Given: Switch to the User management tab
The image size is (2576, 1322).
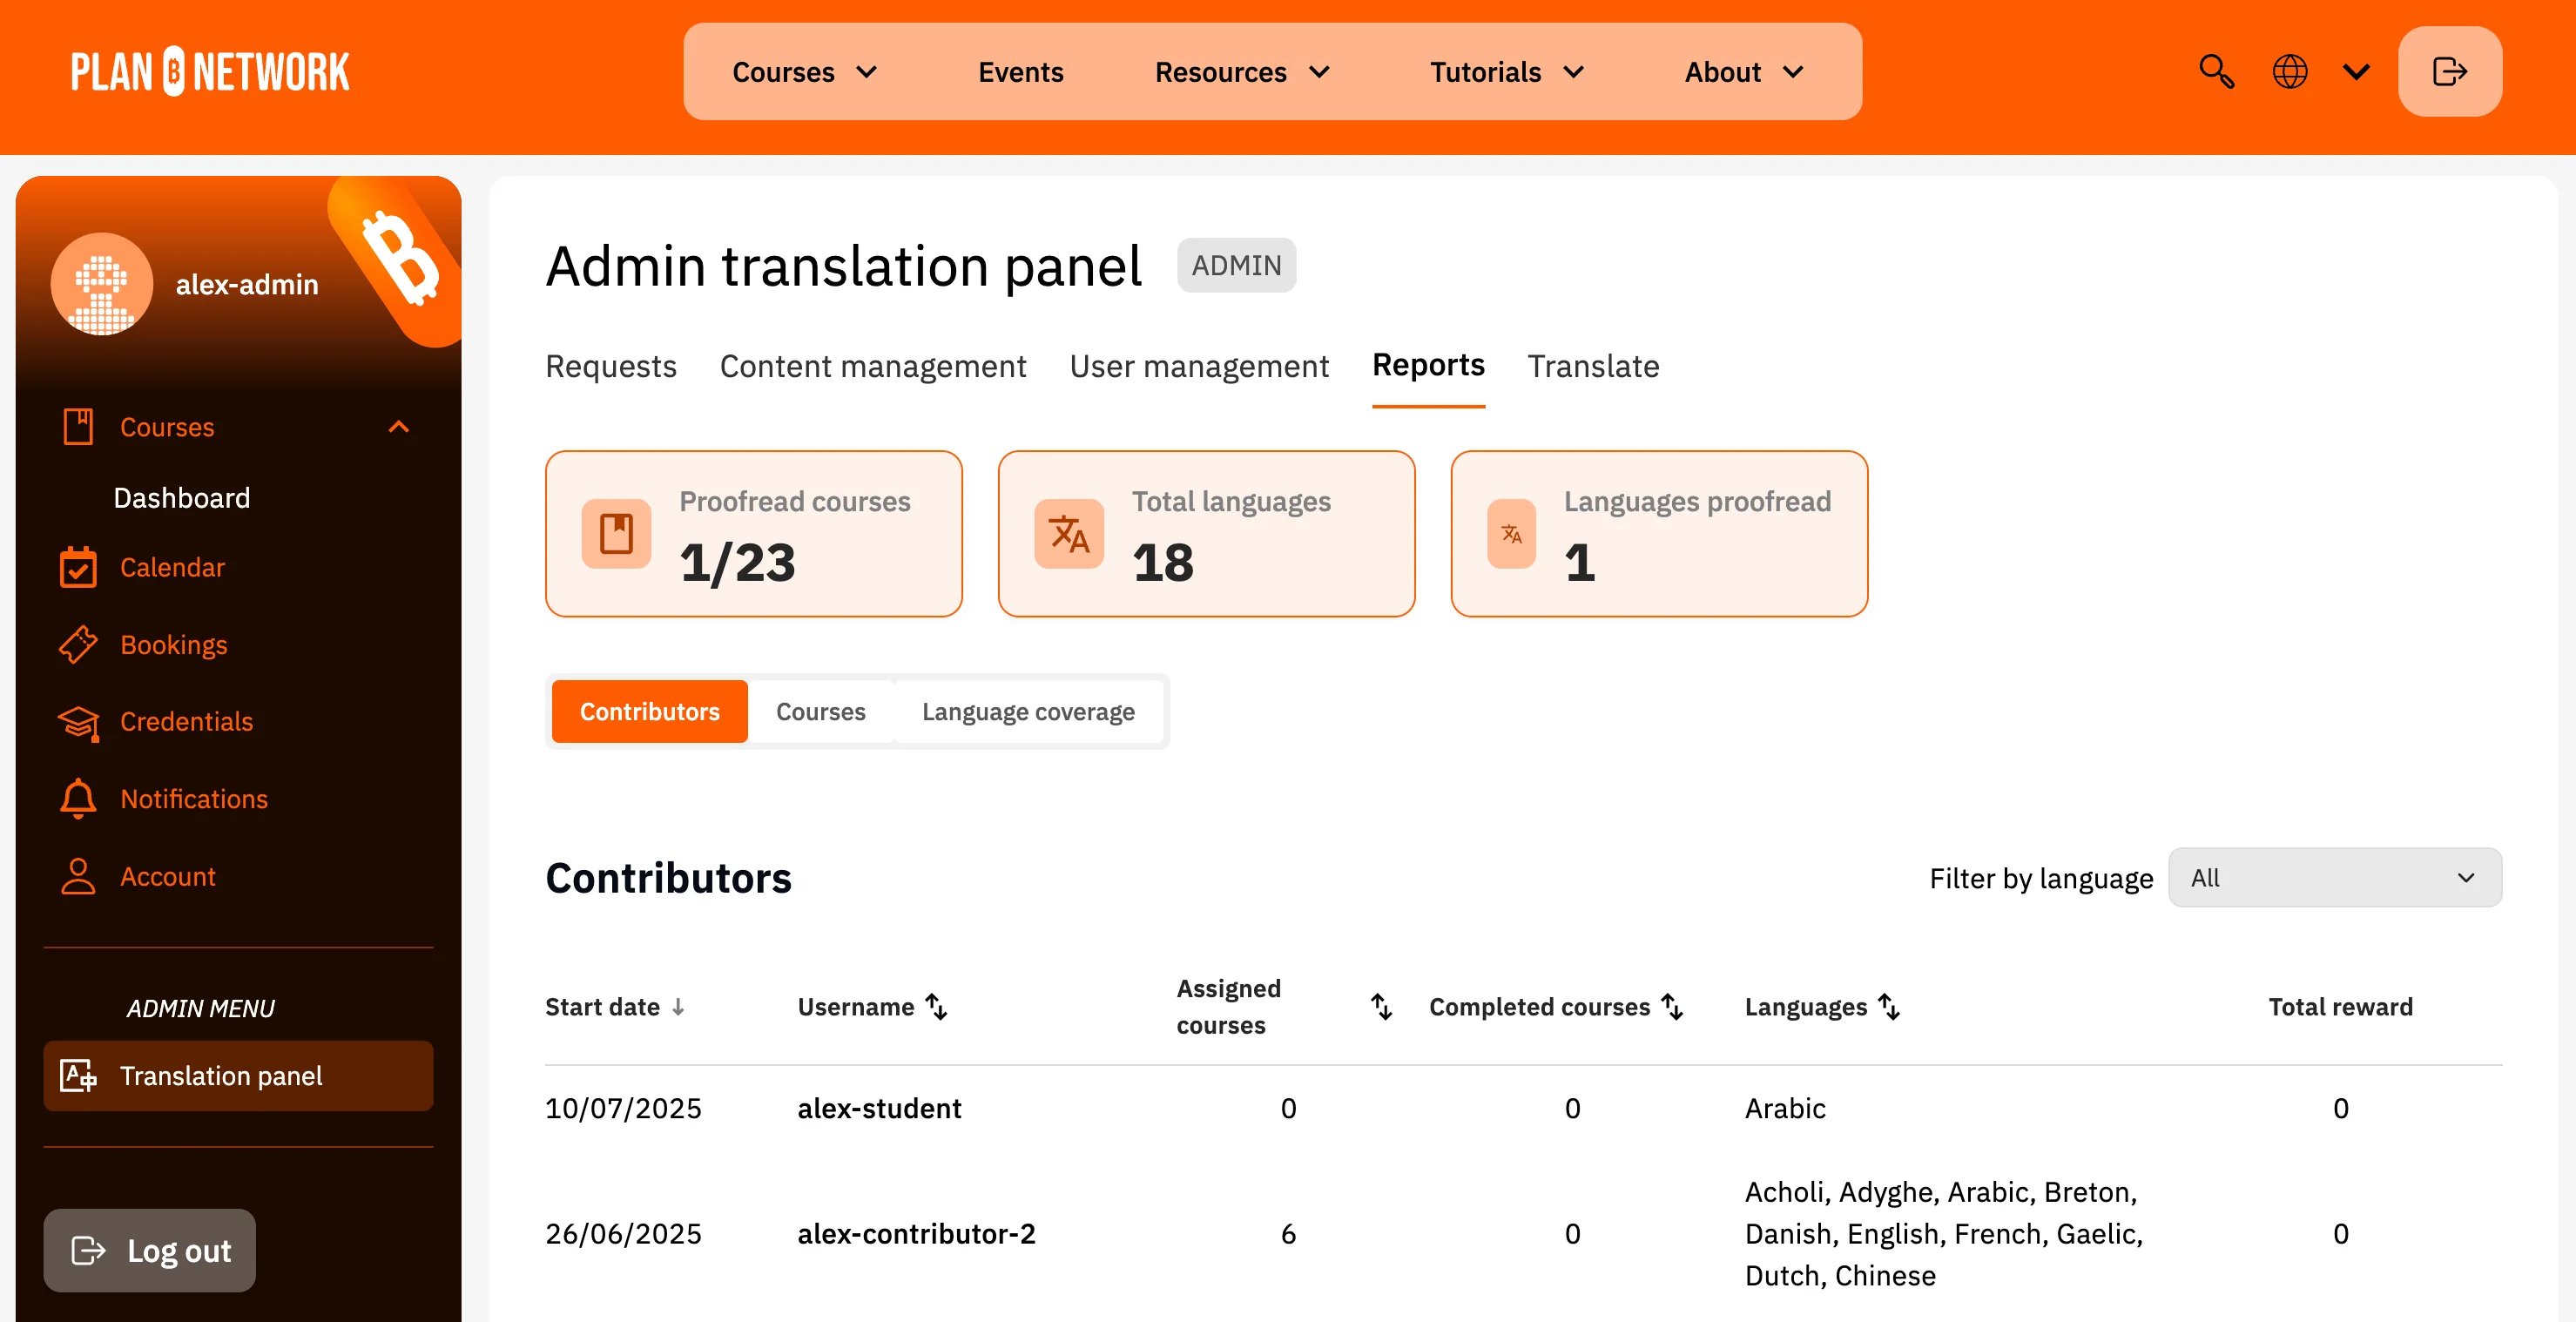Looking at the screenshot, I should (1198, 366).
